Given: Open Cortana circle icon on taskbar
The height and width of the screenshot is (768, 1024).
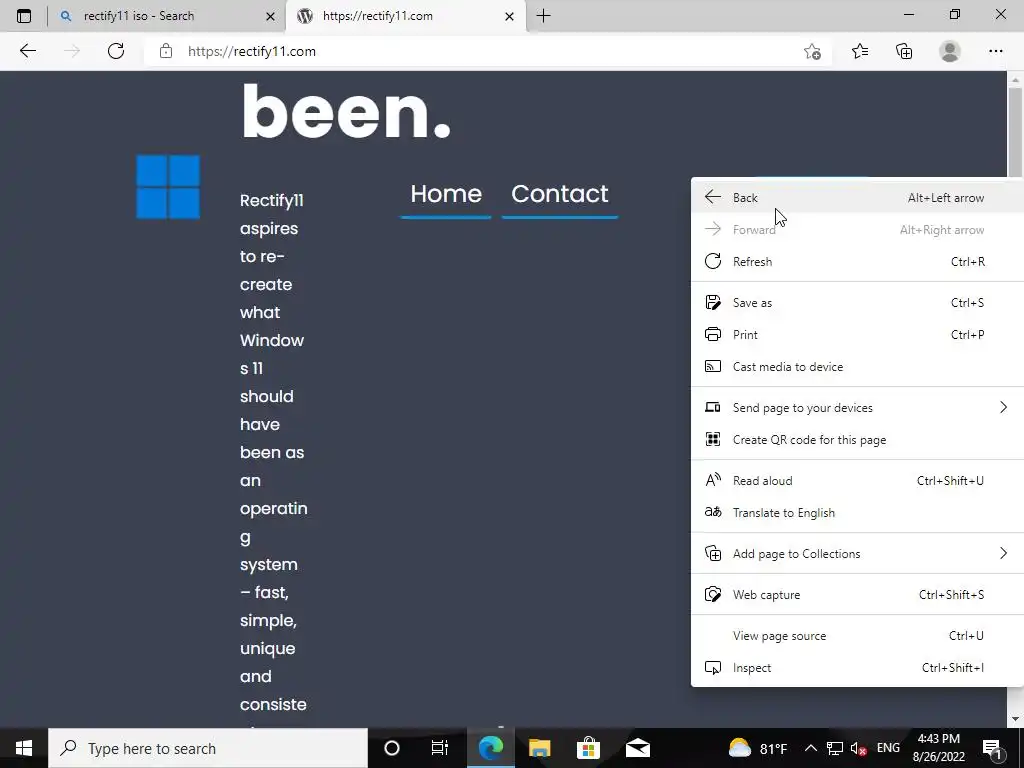Looking at the screenshot, I should pos(392,748).
